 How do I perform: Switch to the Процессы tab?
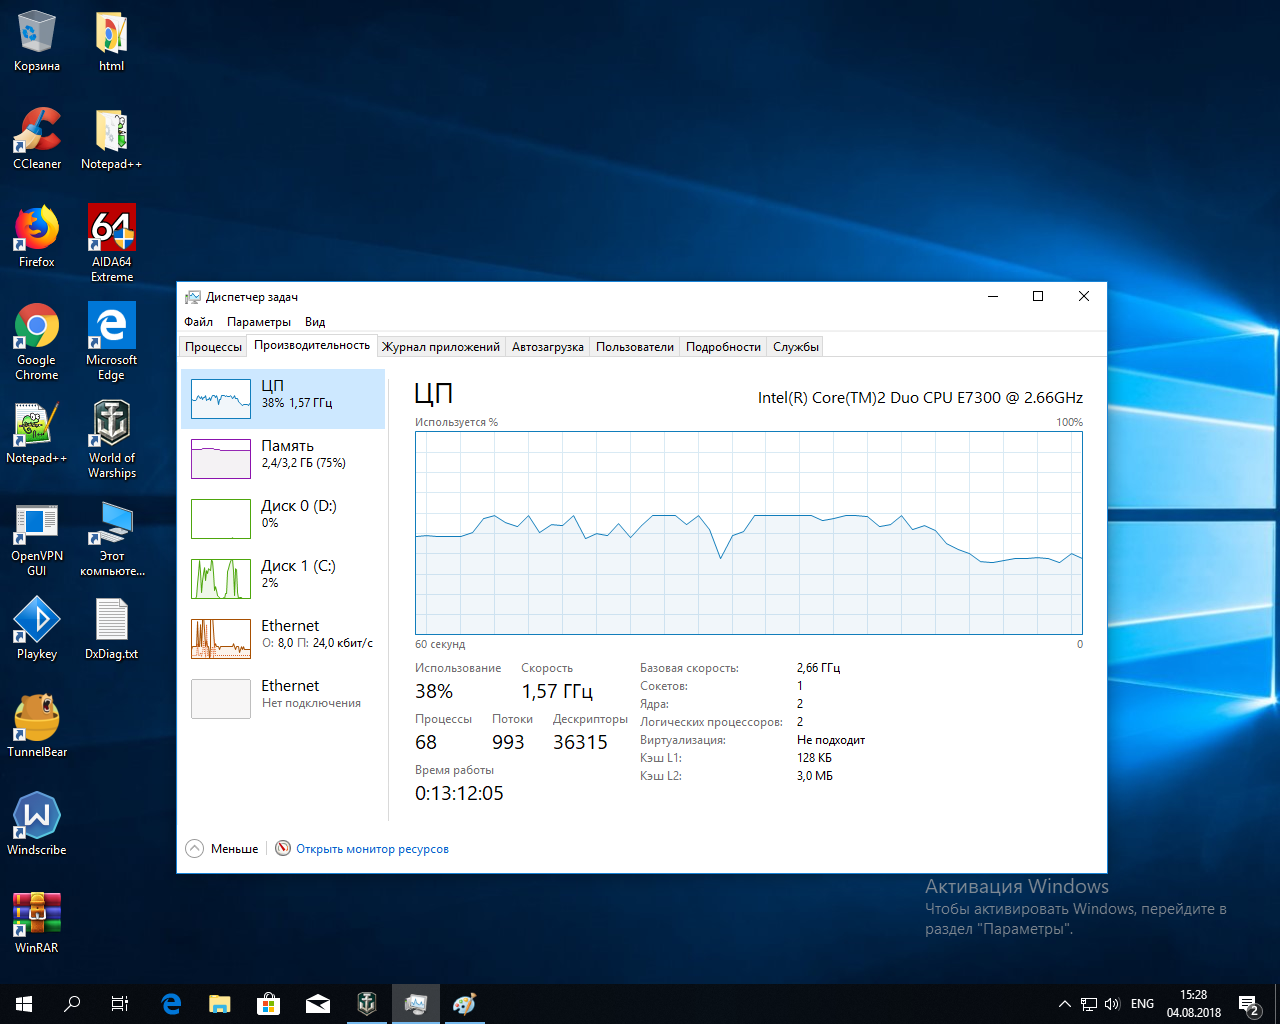click(213, 347)
